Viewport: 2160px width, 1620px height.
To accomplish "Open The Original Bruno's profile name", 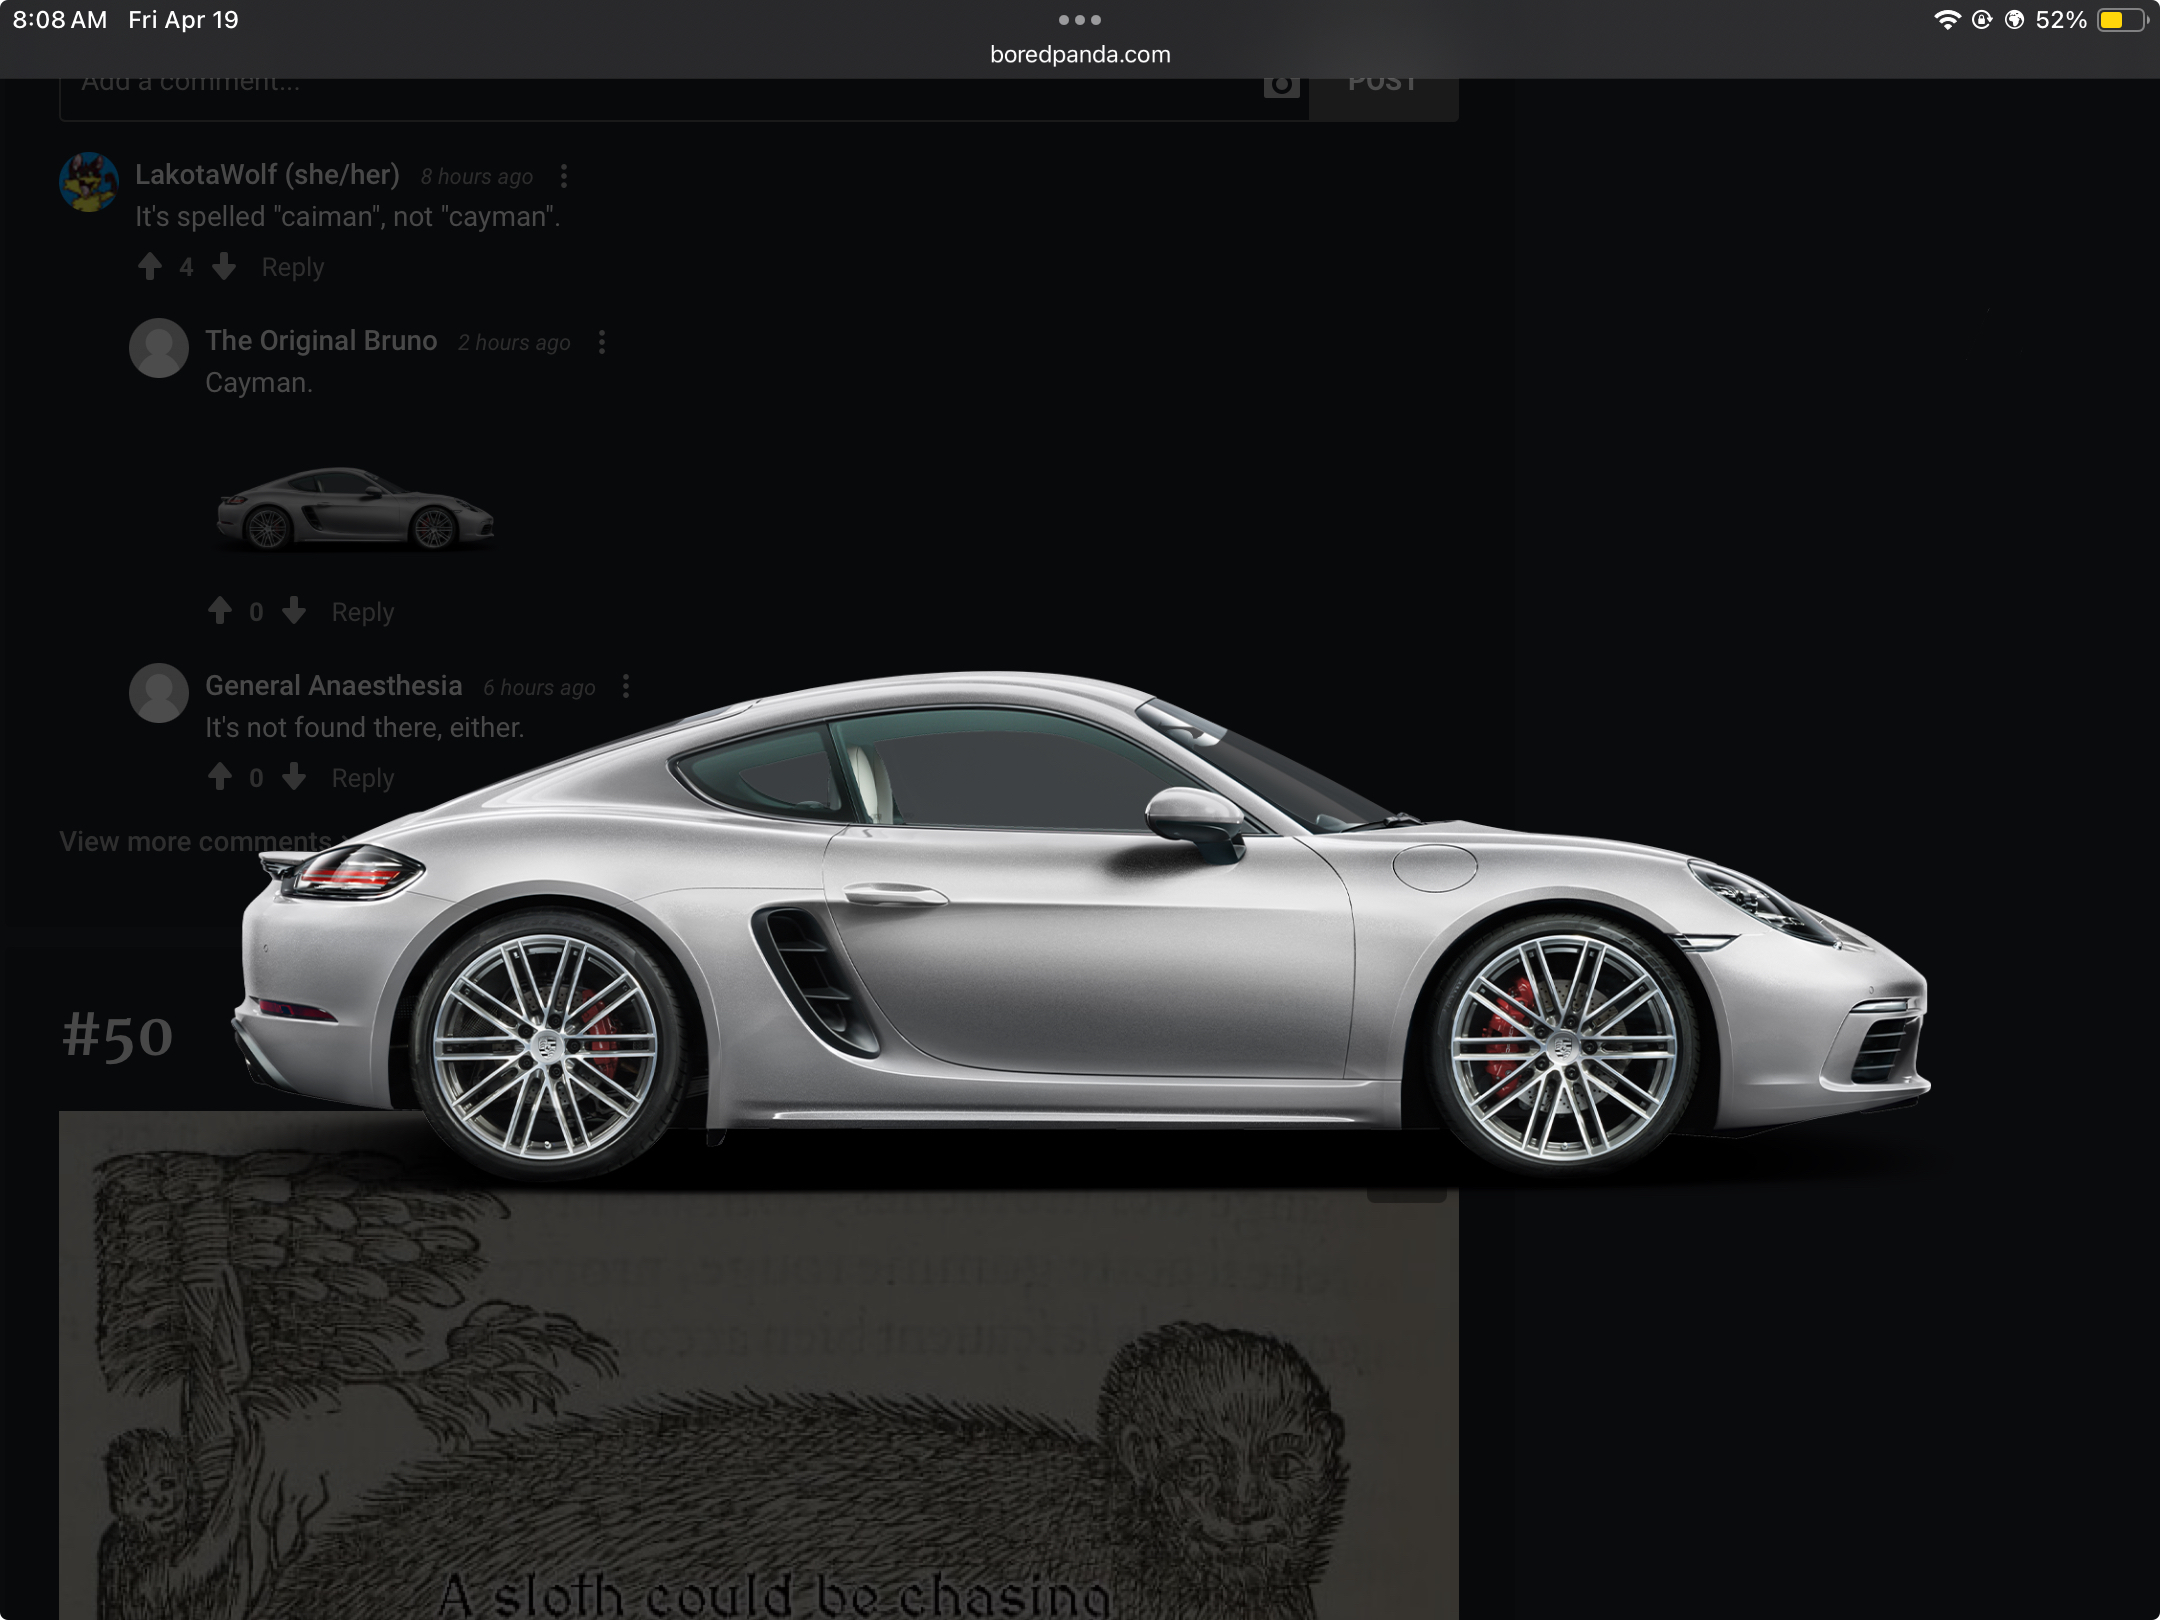I will pyautogui.click(x=321, y=341).
